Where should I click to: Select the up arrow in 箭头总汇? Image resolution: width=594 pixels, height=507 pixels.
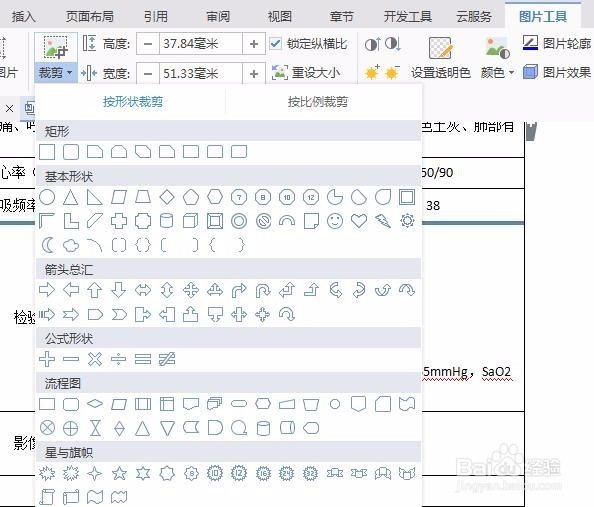tap(95, 290)
